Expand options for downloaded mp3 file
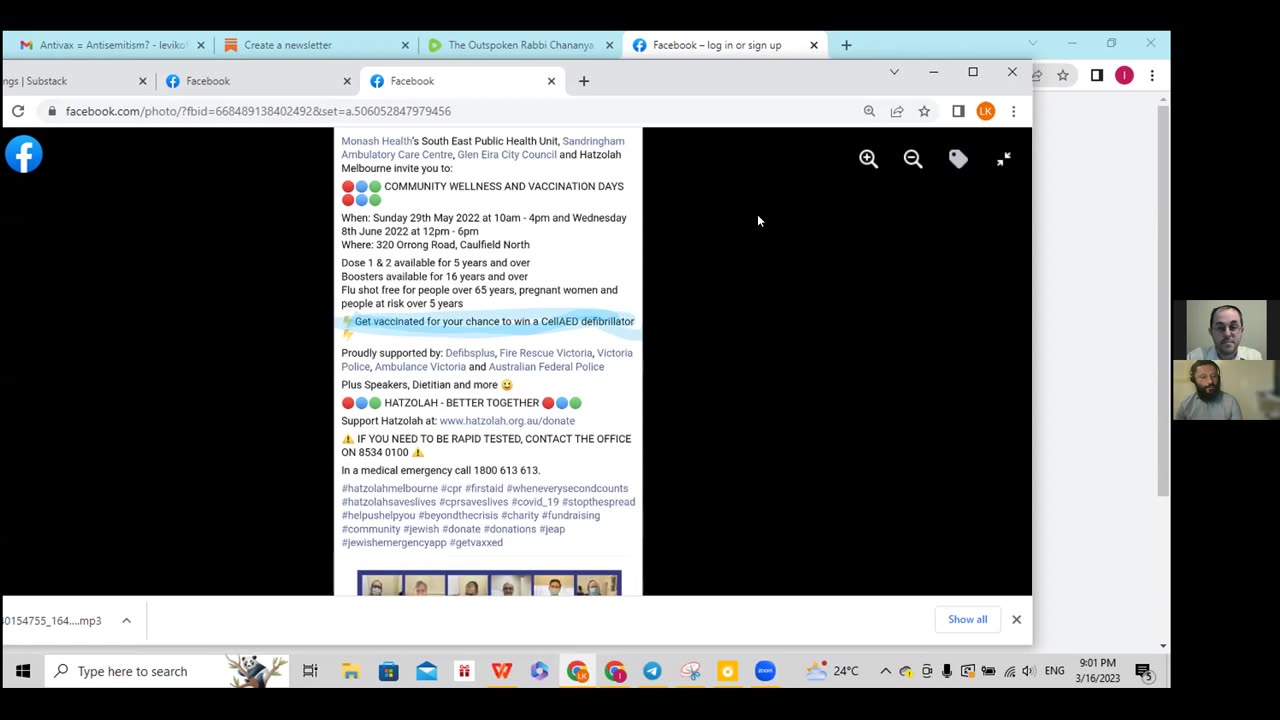Viewport: 1280px width, 720px height. [126, 621]
